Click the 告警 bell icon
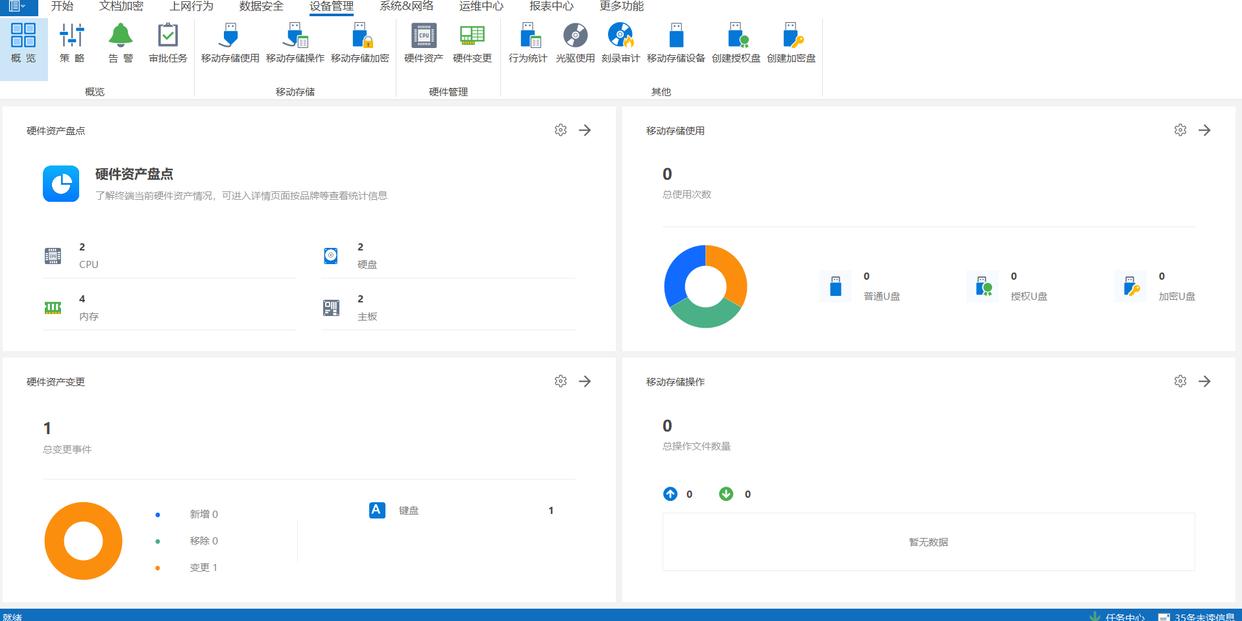This screenshot has width=1242, height=621. click(x=120, y=43)
